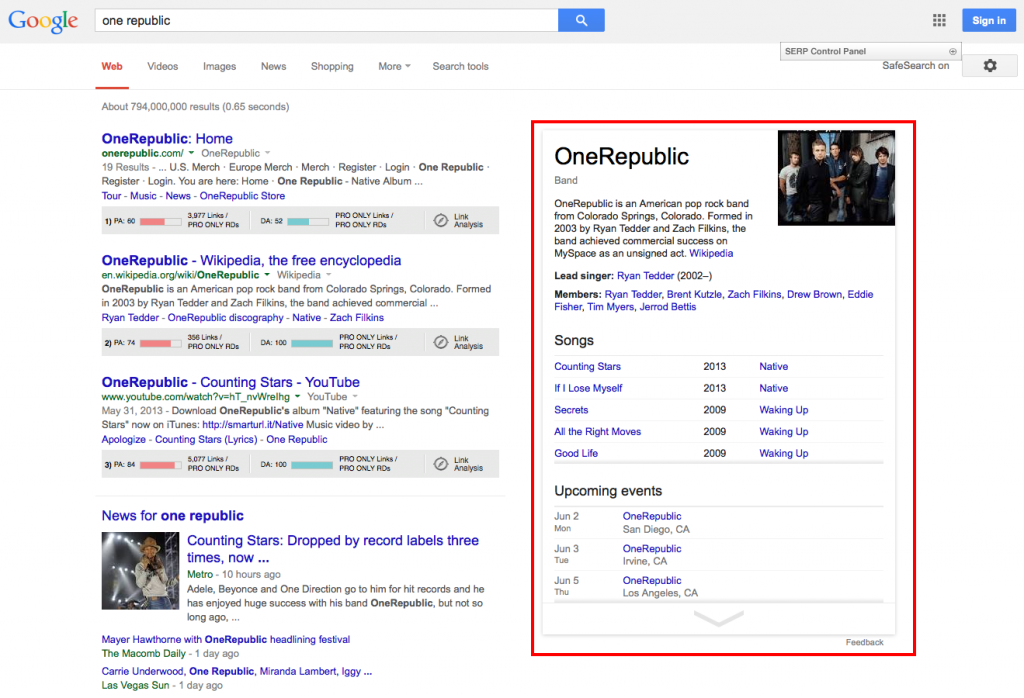Image resolution: width=1024 pixels, height=698 pixels.
Task: Open the settings gear icon
Action: tap(989, 65)
